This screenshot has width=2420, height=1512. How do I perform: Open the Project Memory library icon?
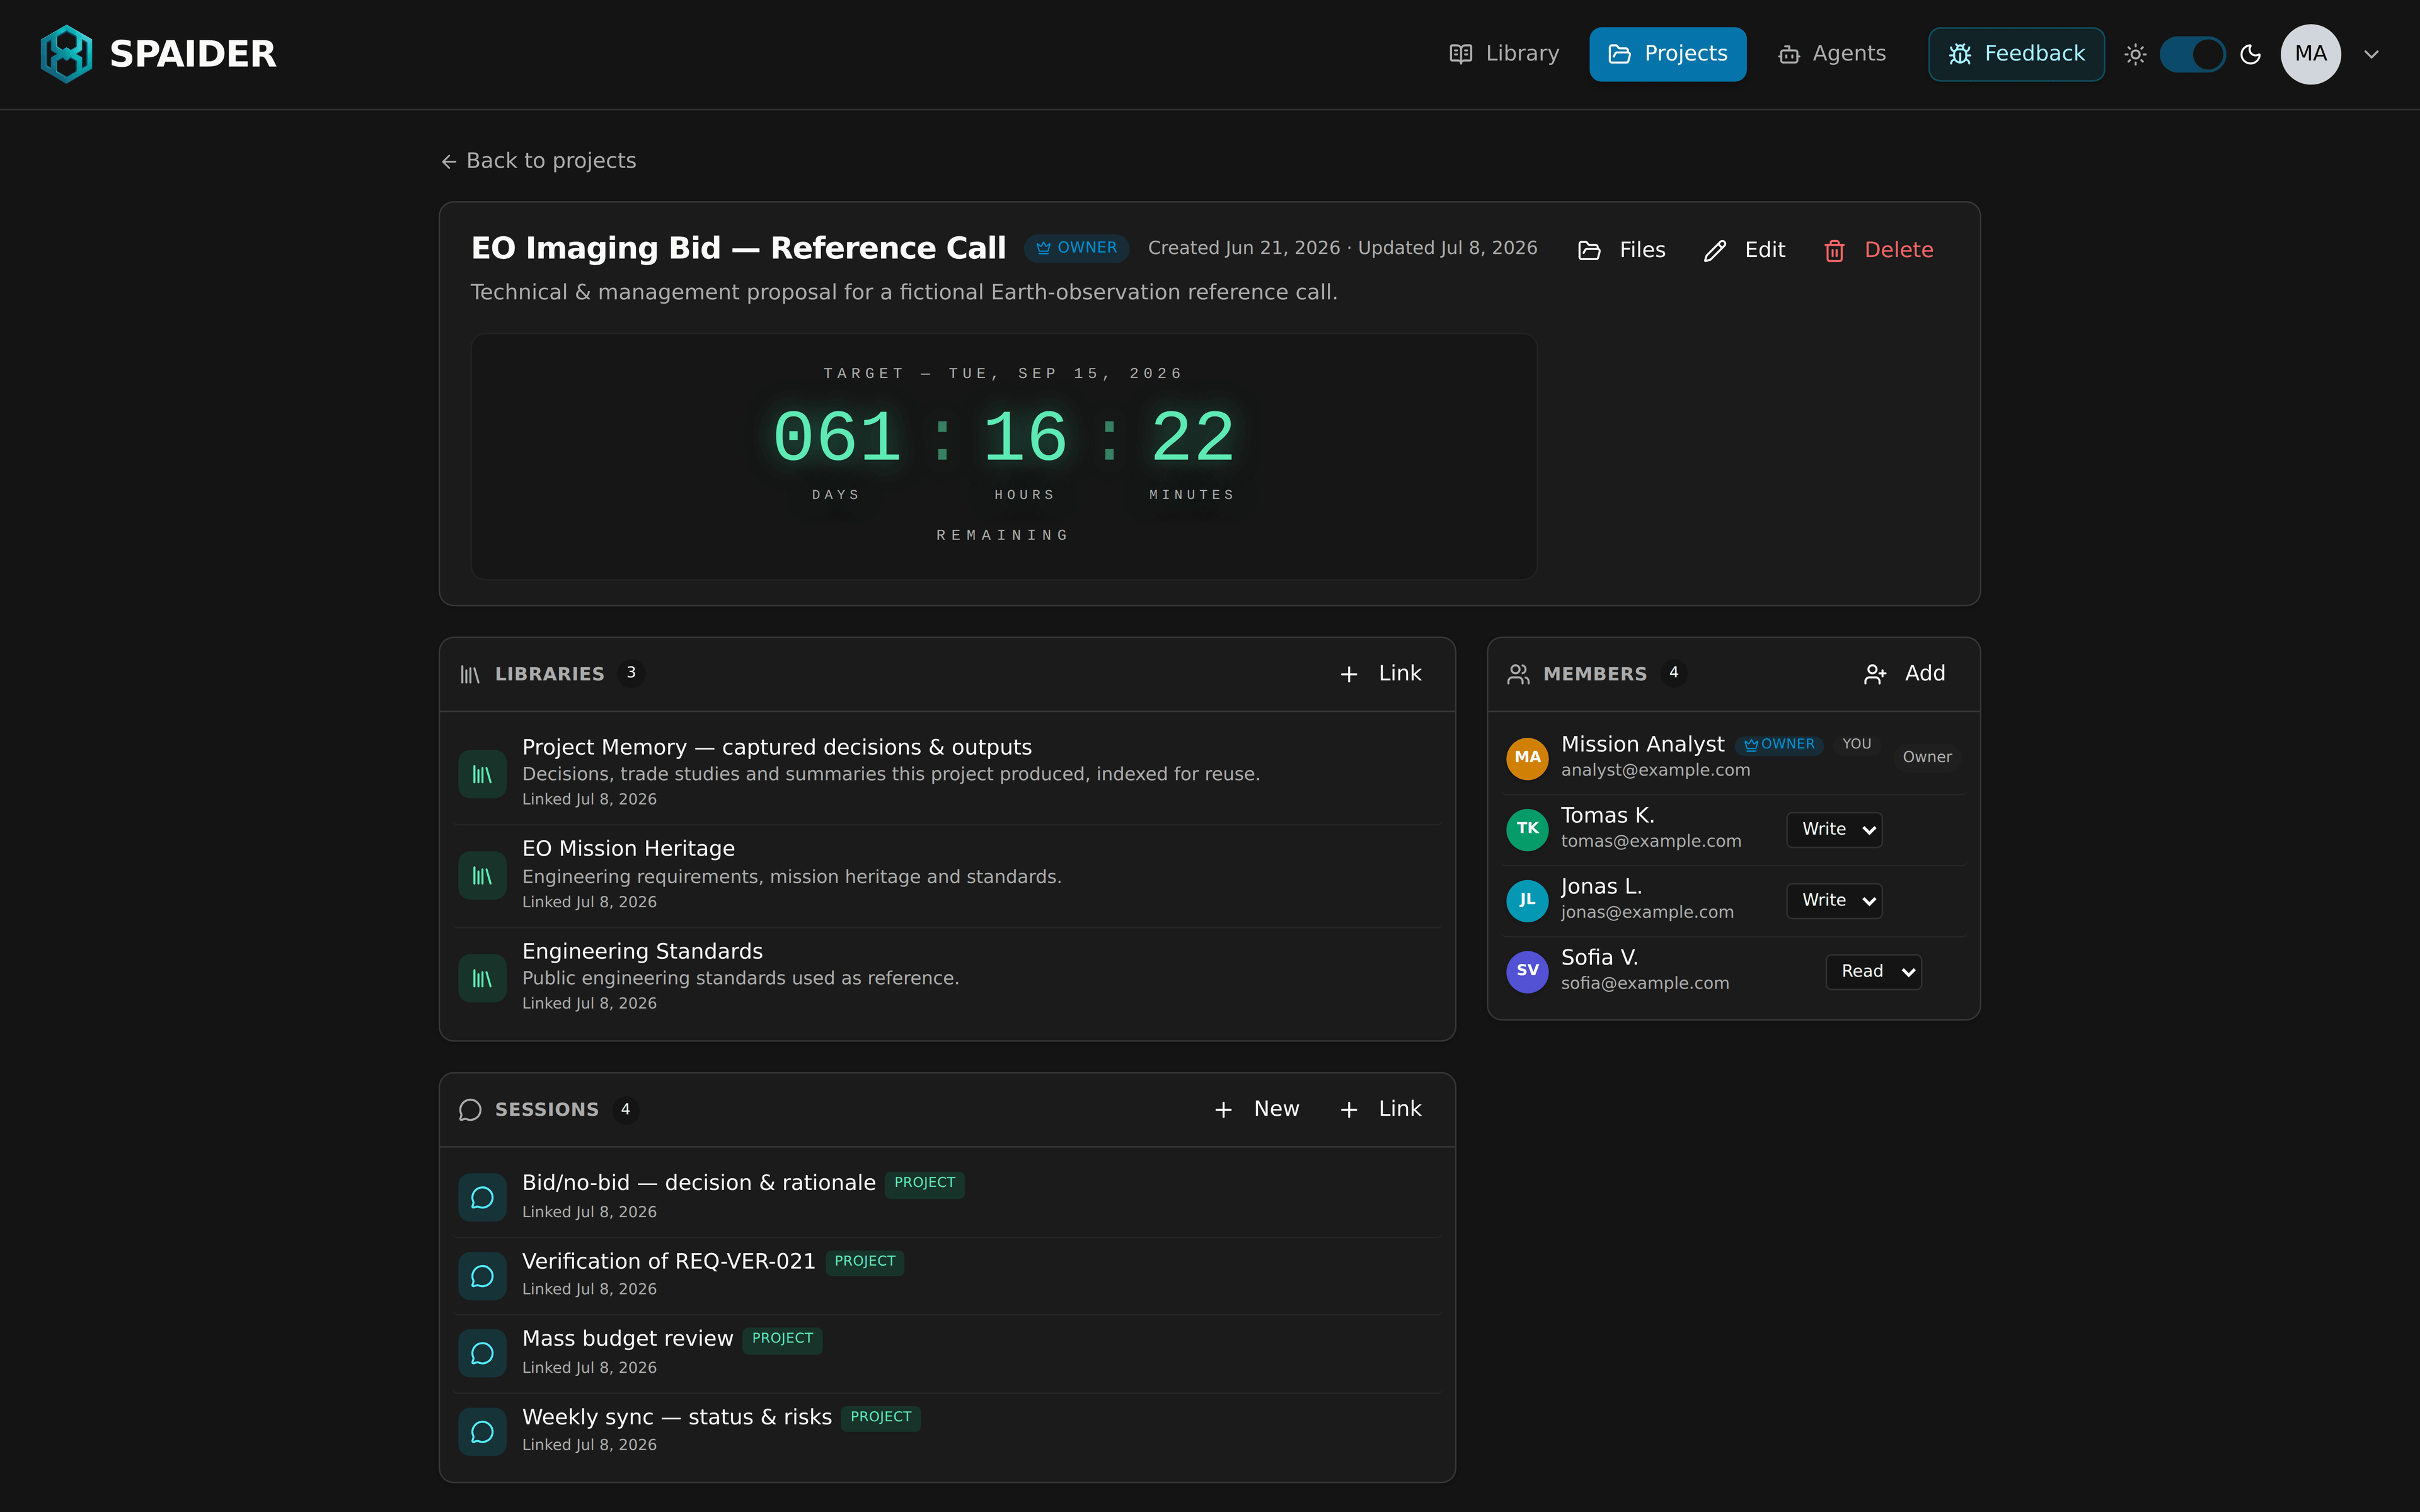point(482,774)
